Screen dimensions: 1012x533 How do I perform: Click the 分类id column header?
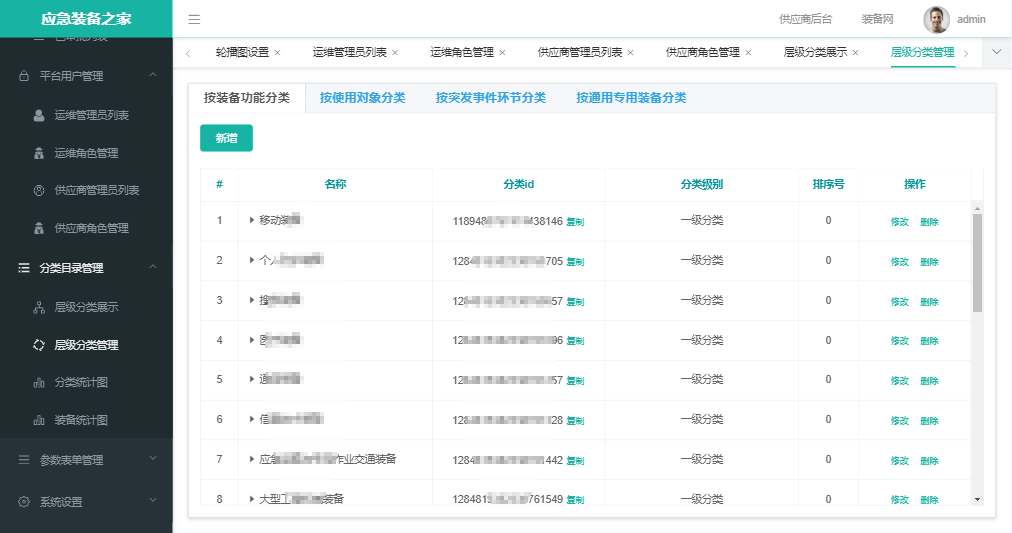518,185
